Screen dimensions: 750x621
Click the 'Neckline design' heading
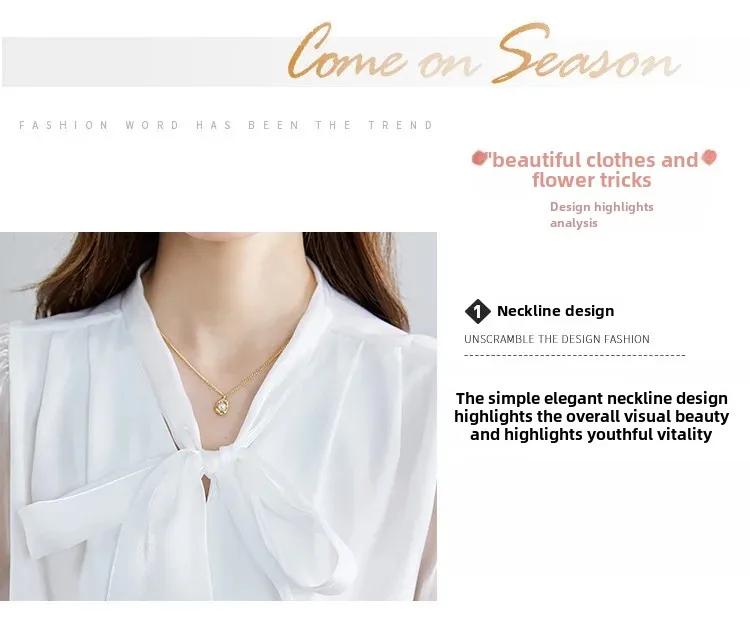tap(555, 311)
